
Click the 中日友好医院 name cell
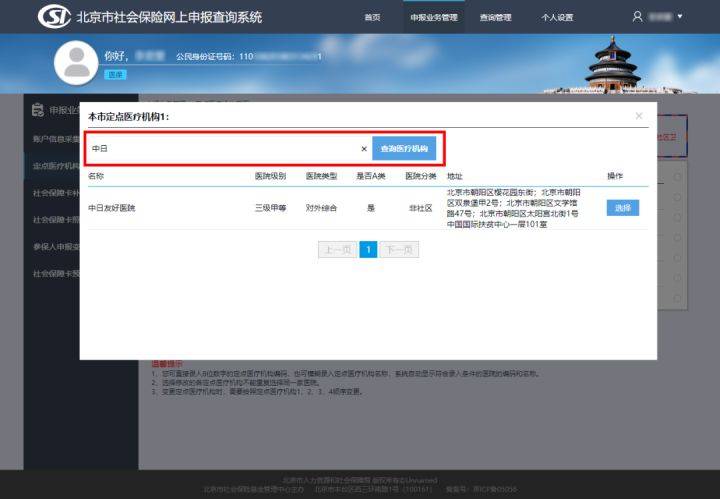(x=112, y=208)
